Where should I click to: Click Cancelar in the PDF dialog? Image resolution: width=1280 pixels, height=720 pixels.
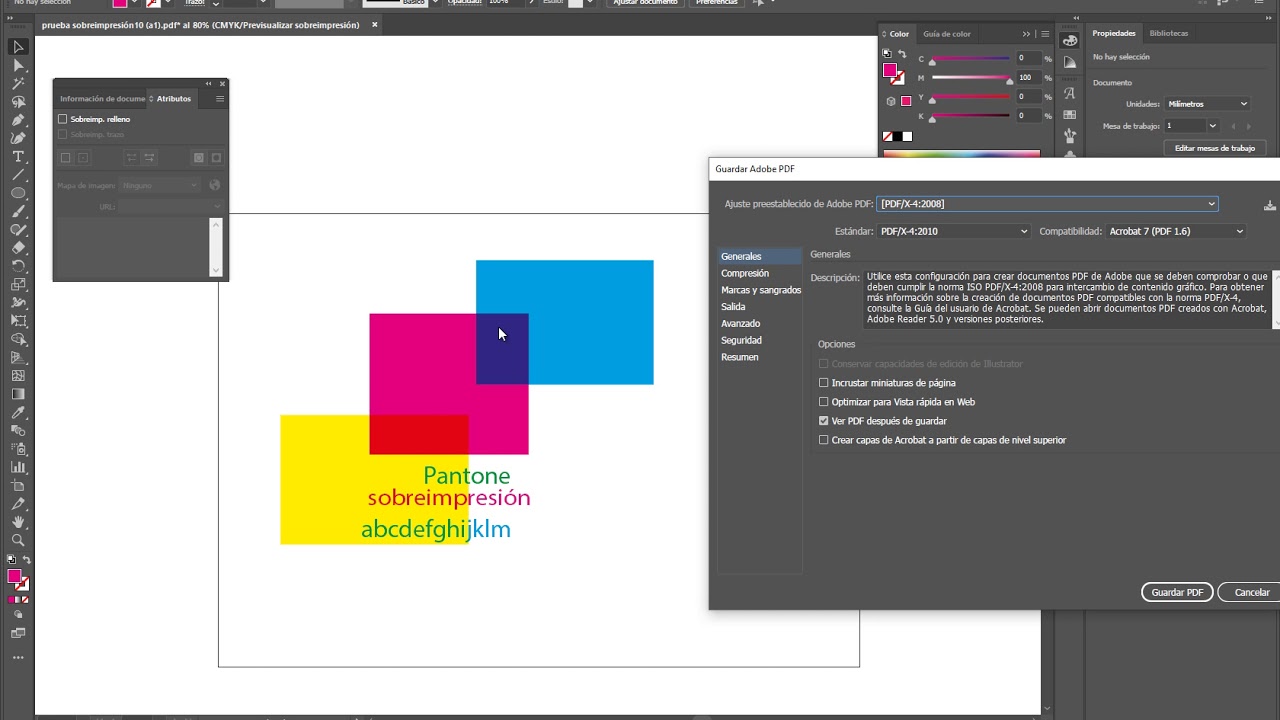[x=1252, y=593]
